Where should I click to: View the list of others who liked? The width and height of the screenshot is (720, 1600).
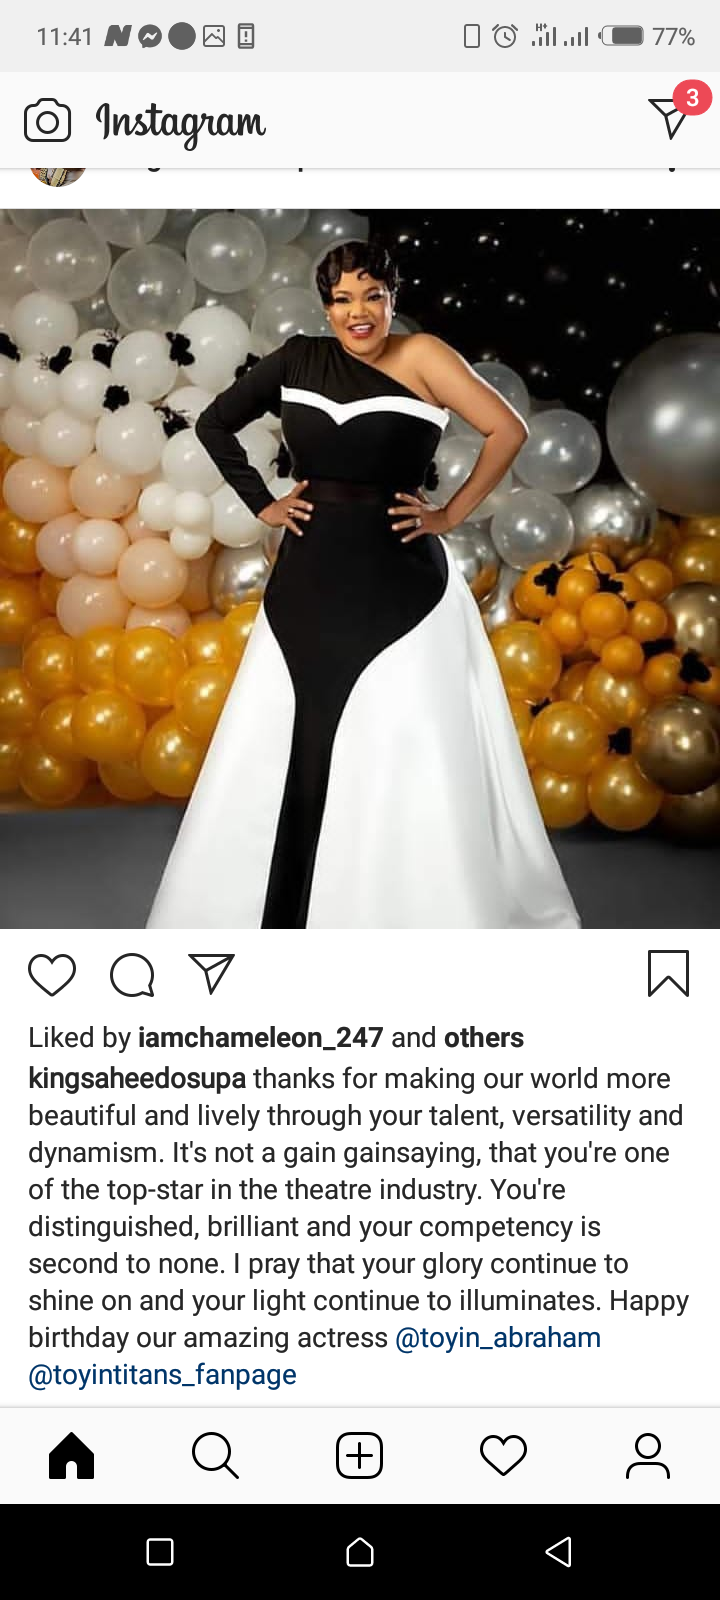pyautogui.click(x=484, y=1038)
